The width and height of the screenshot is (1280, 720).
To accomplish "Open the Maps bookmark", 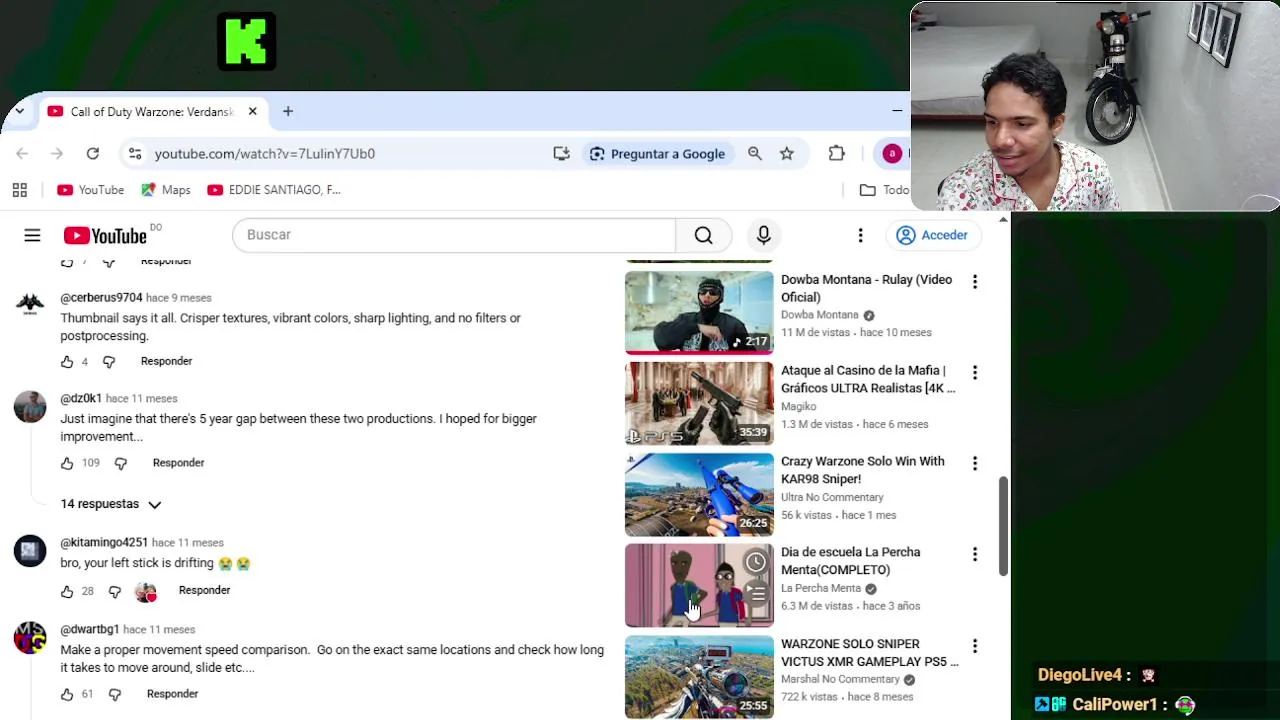I will click(166, 190).
